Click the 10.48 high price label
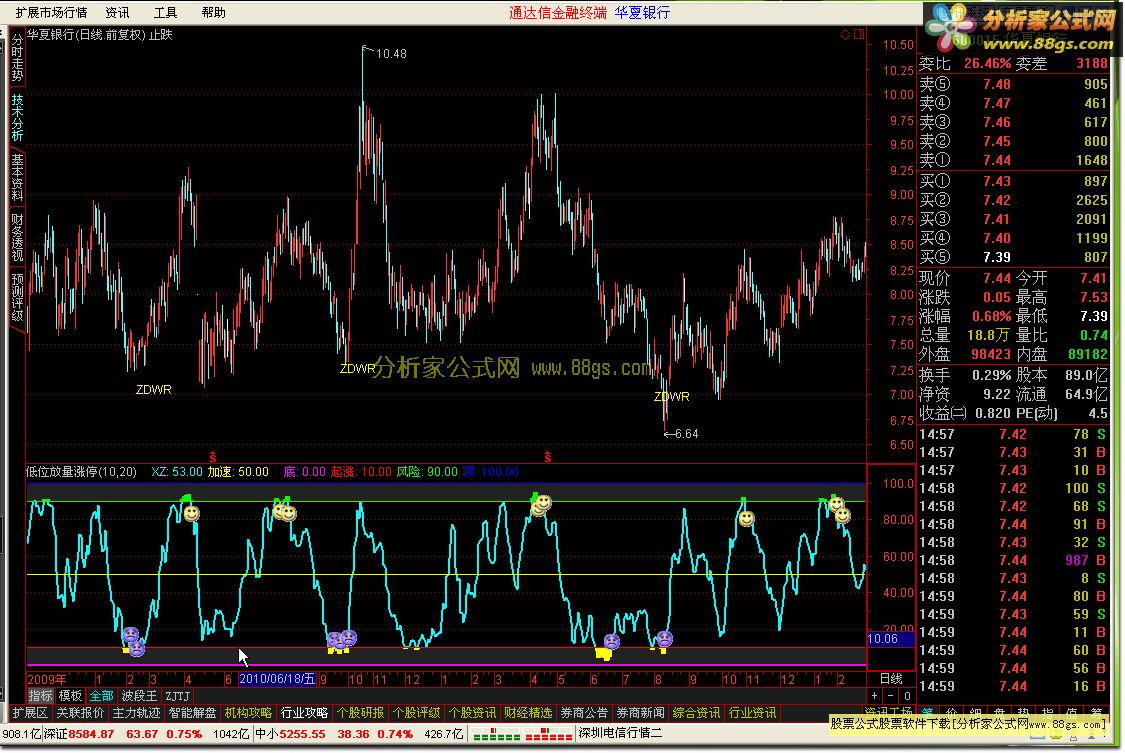 tap(391, 54)
